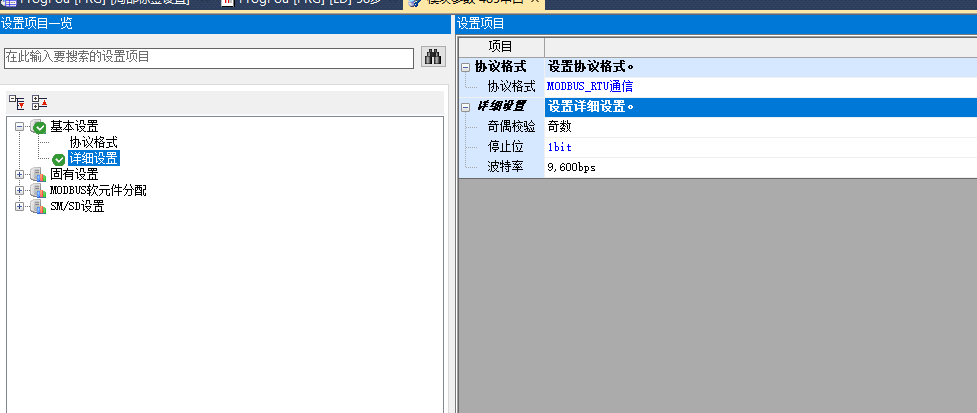Click the MODBUS软元件分配 node icon
The image size is (977, 413).
[38, 191]
